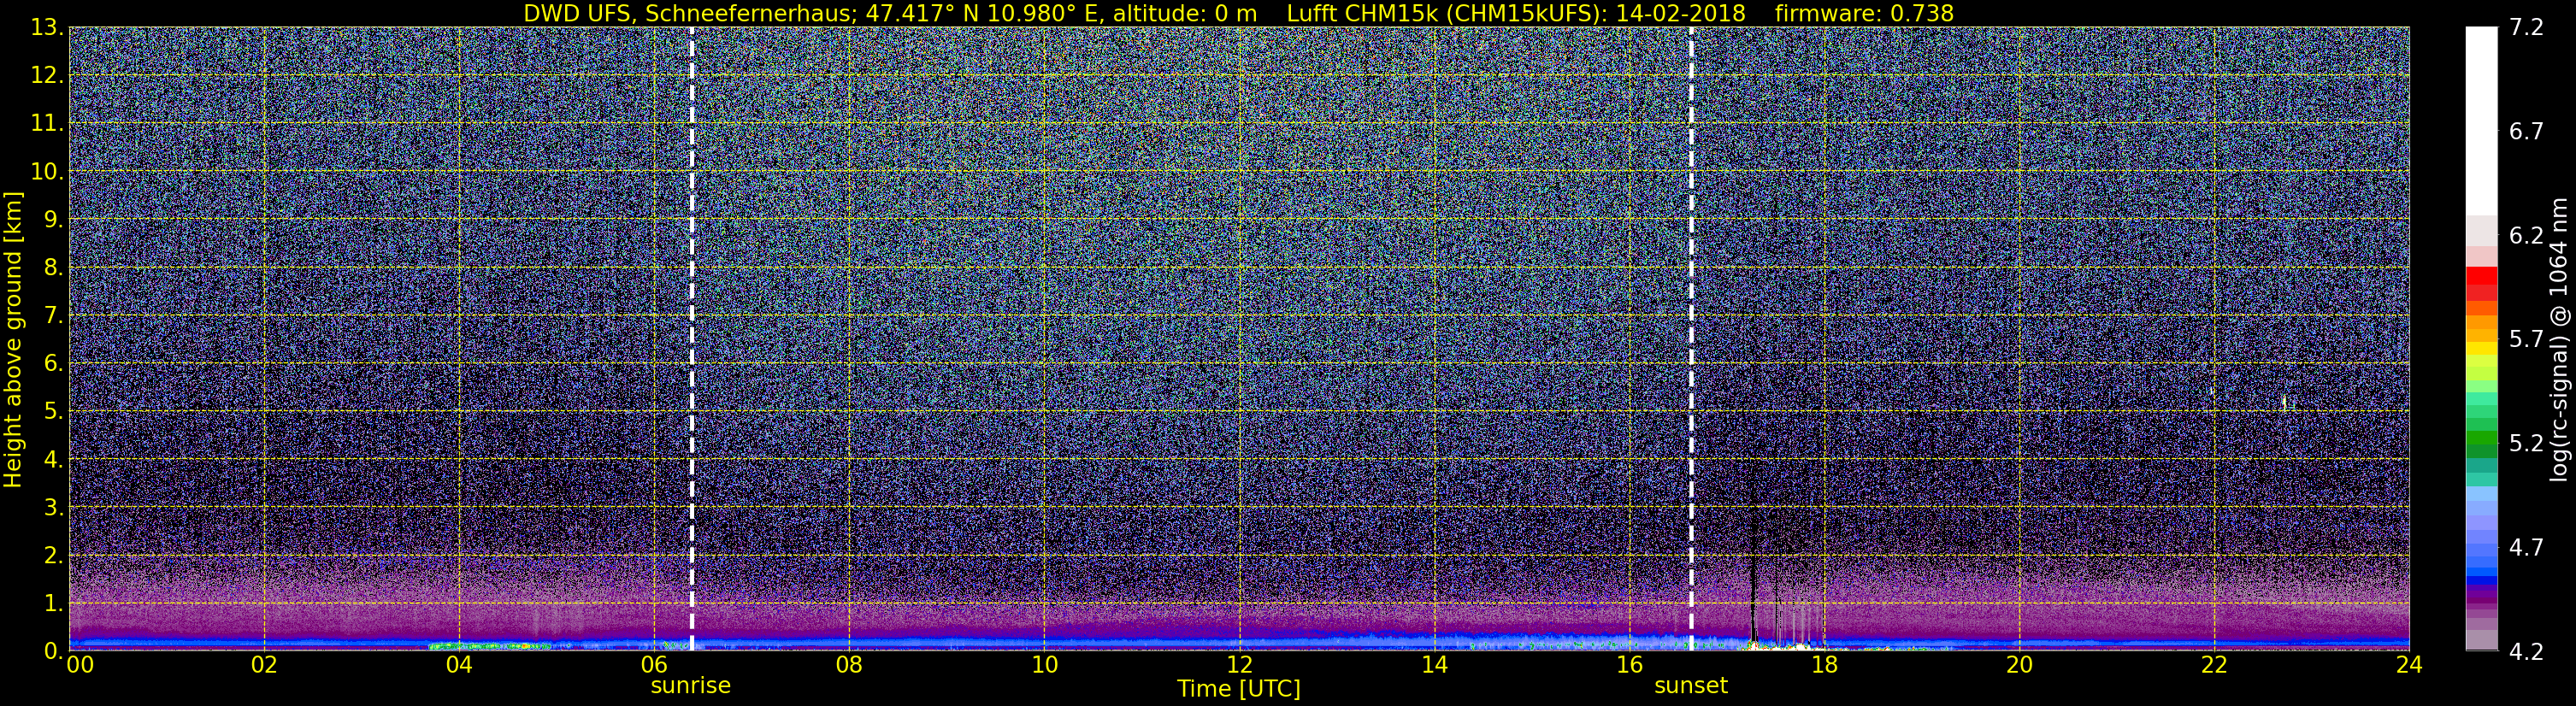Click the '2.' height axis tick label
Screen dimensions: 2576x706
(x=53, y=555)
